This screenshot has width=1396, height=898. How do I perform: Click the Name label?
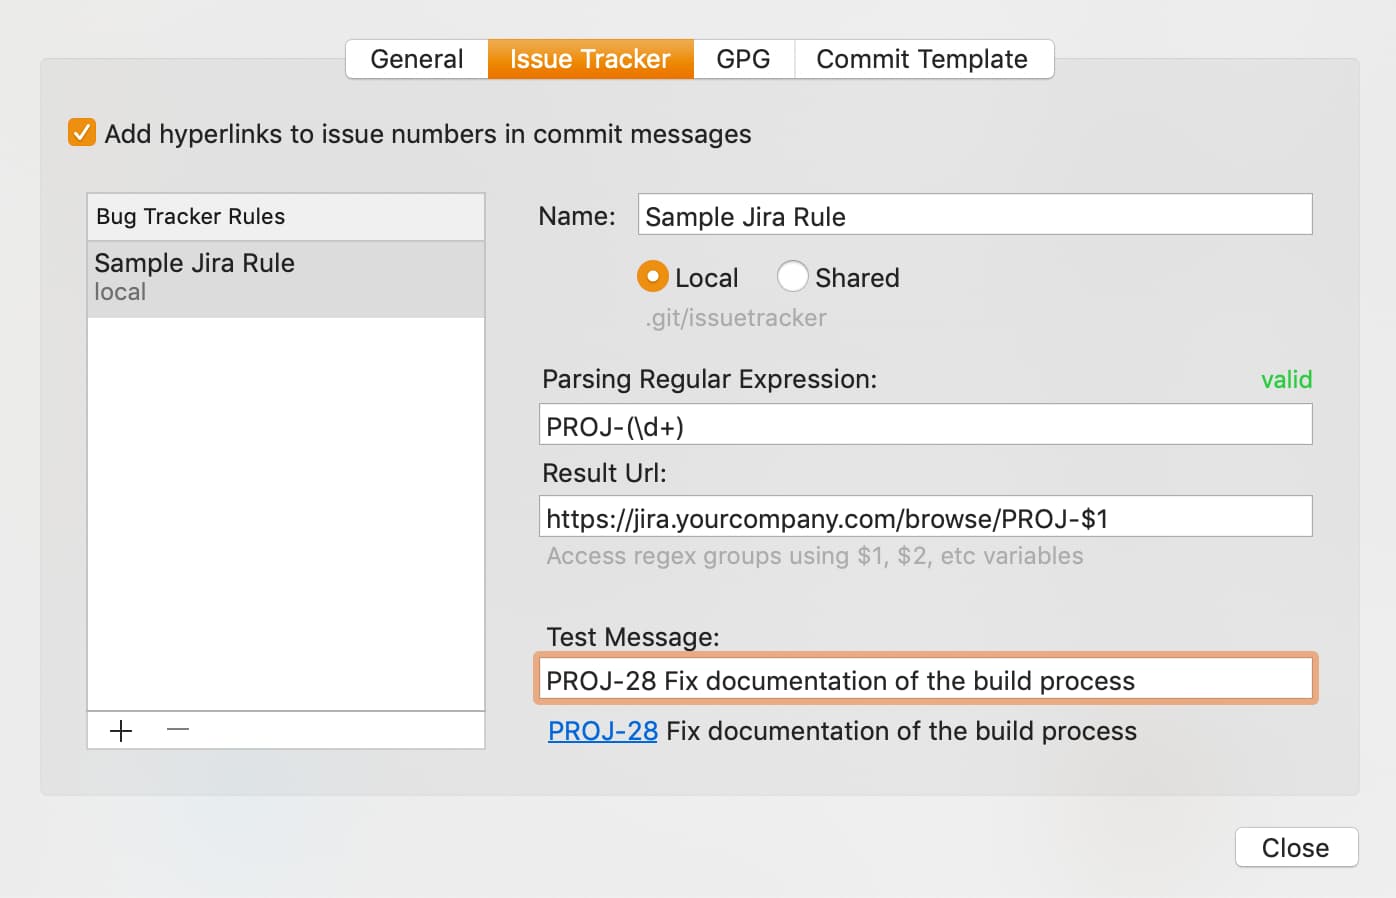pyautogui.click(x=577, y=216)
